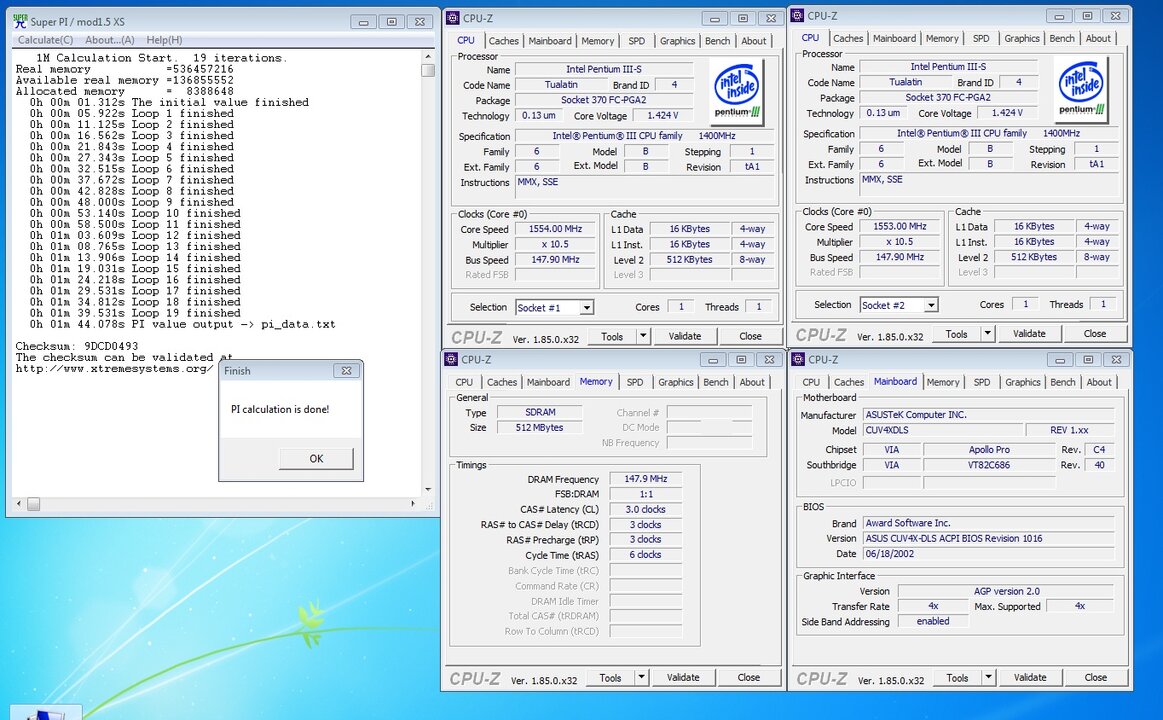
Task: Click the Apollo Pro chipset field
Action: click(989, 449)
